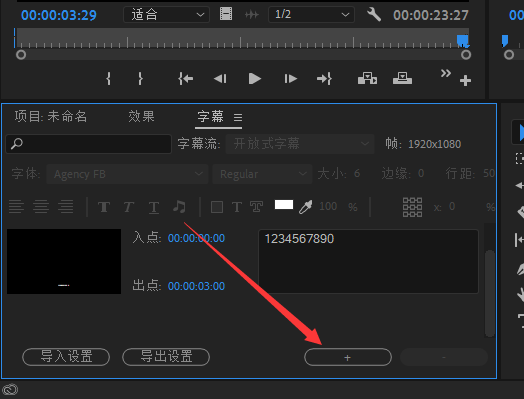Align caption text right
The width and height of the screenshot is (524, 399).
pyautogui.click(x=66, y=207)
